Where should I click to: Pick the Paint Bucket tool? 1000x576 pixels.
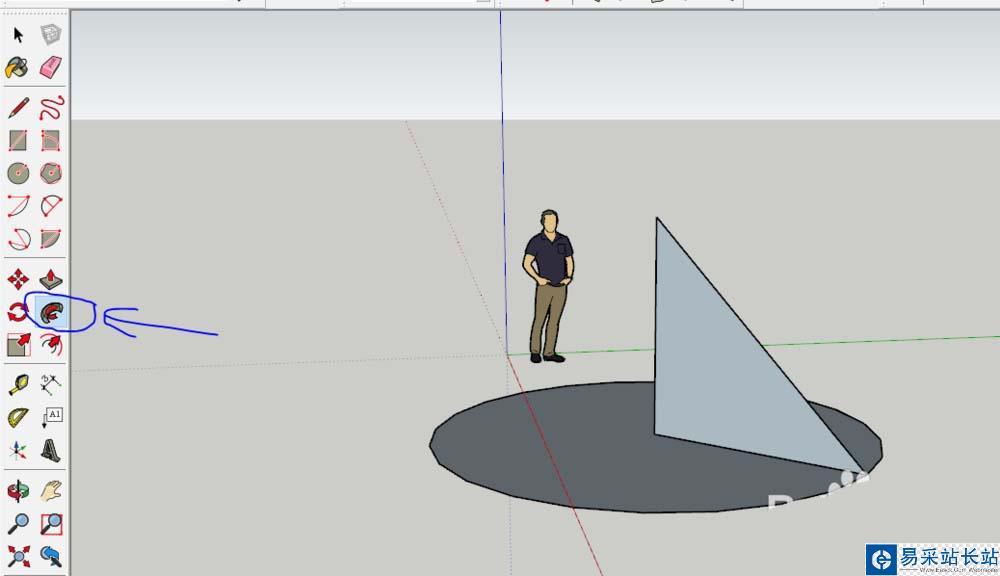(x=17, y=68)
